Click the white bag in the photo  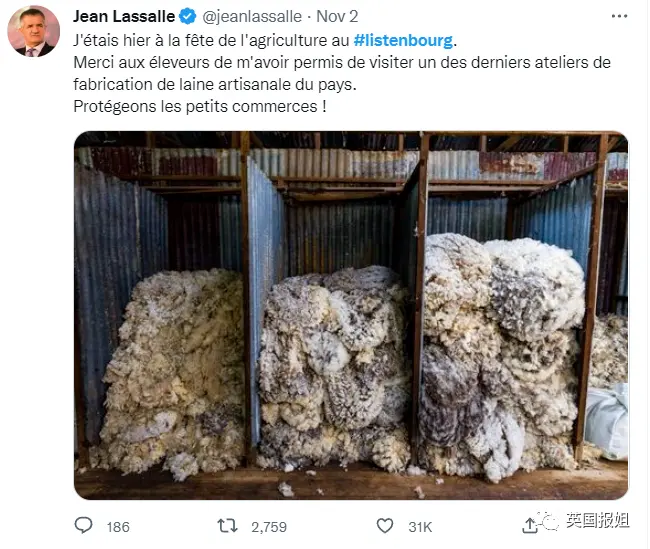(607, 421)
